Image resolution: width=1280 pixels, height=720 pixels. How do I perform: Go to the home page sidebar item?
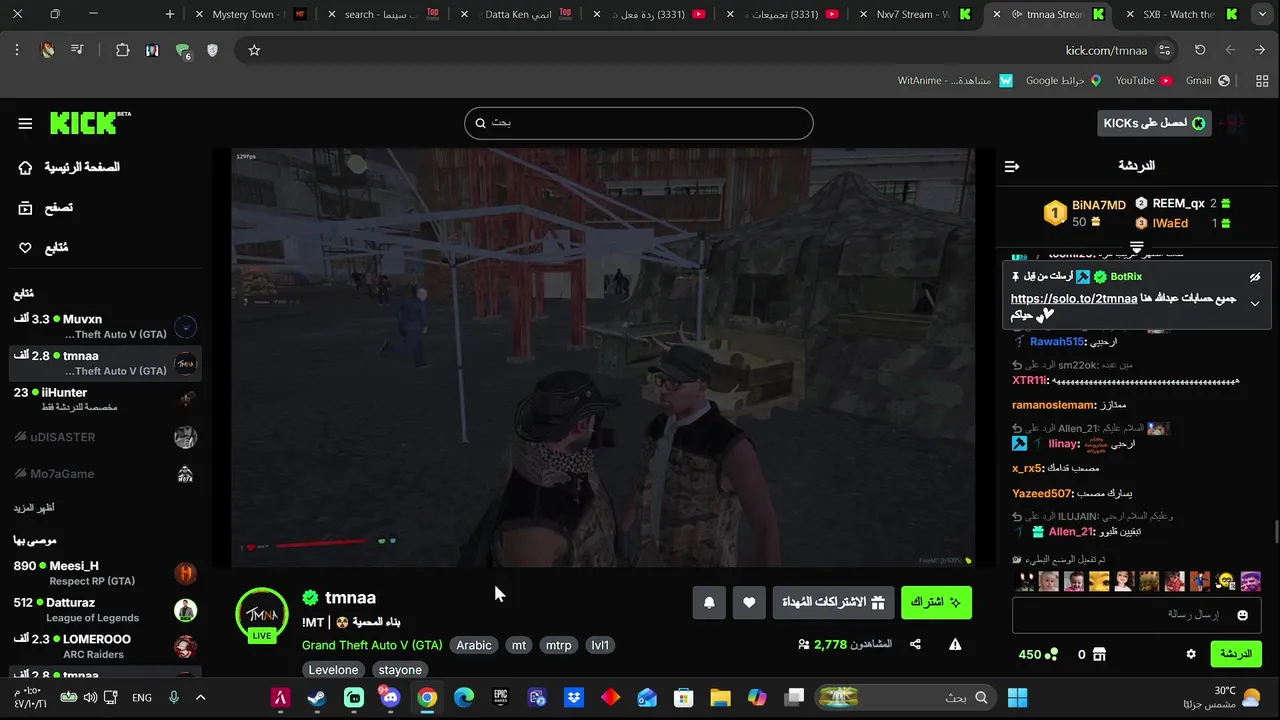[x=70, y=168]
